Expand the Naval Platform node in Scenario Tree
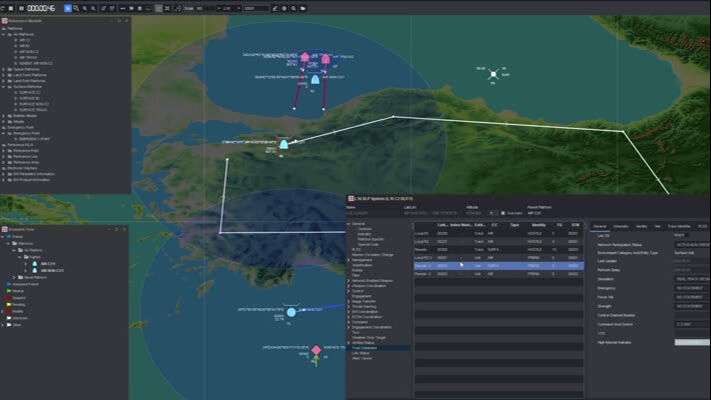The height and width of the screenshot is (400, 711). coord(15,277)
